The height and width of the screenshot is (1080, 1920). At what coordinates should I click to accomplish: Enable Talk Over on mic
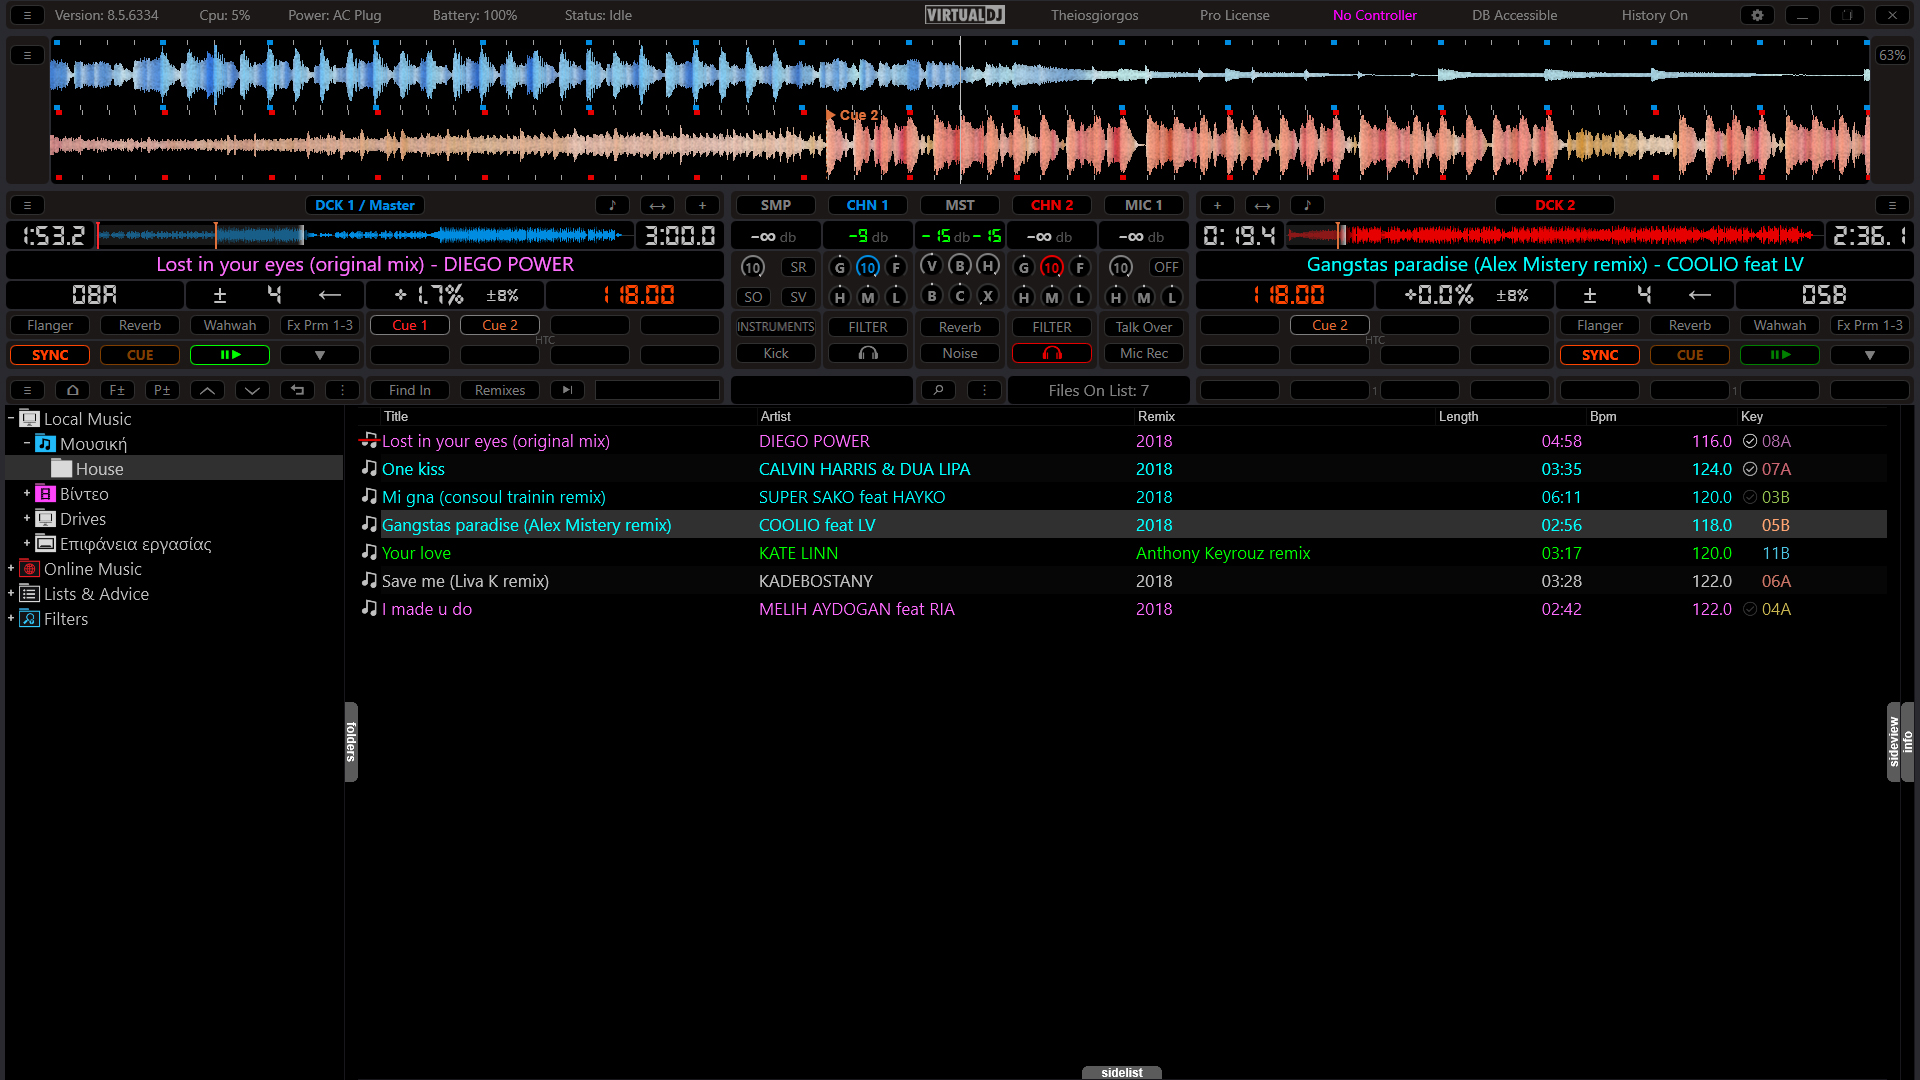tap(1144, 327)
